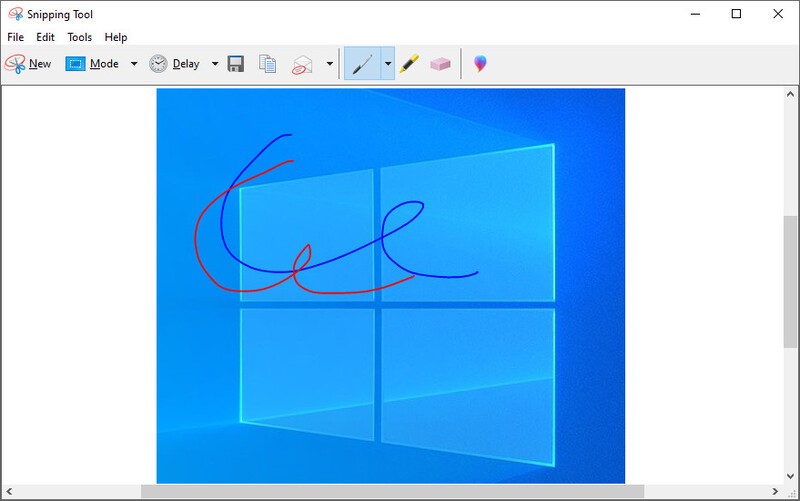Copy snip using the Copy icon
Screen dimensions: 800x501
point(267,64)
